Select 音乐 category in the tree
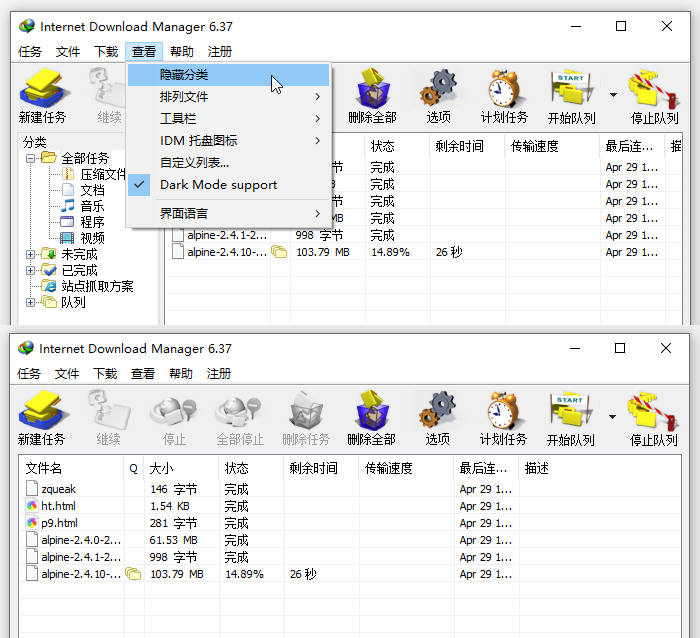 coord(92,206)
